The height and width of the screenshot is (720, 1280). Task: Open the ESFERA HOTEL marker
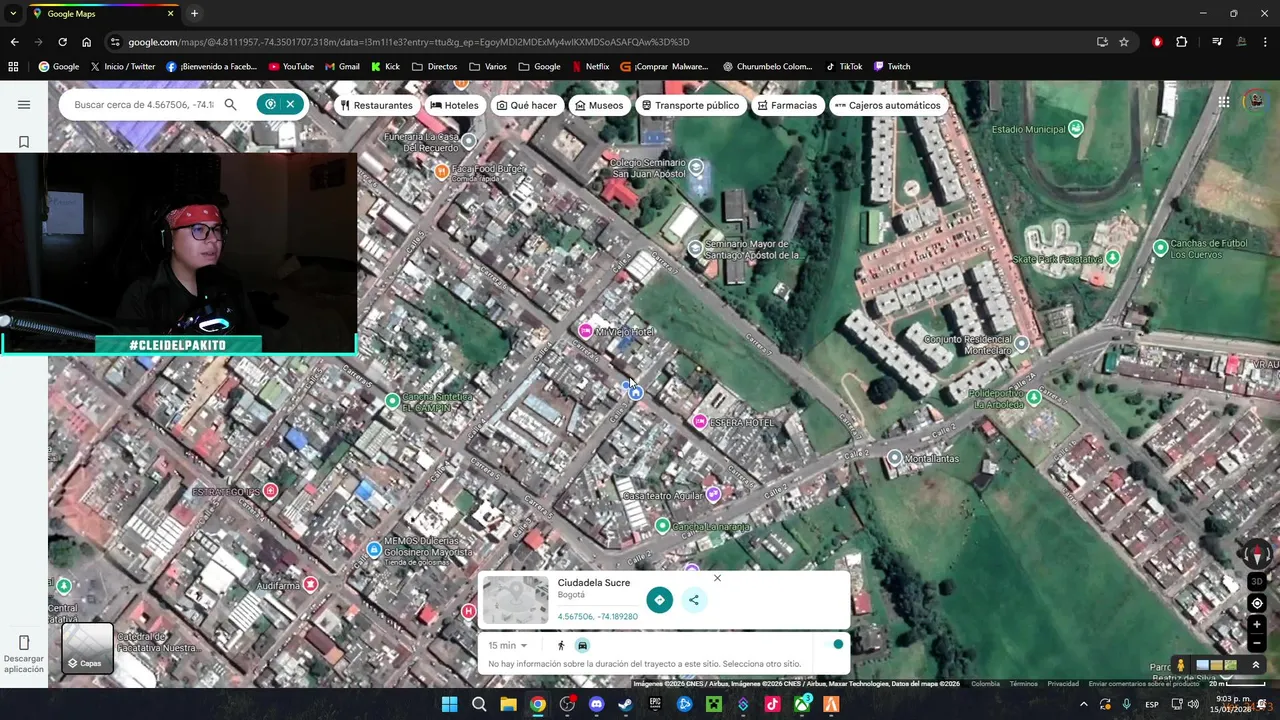coord(700,422)
